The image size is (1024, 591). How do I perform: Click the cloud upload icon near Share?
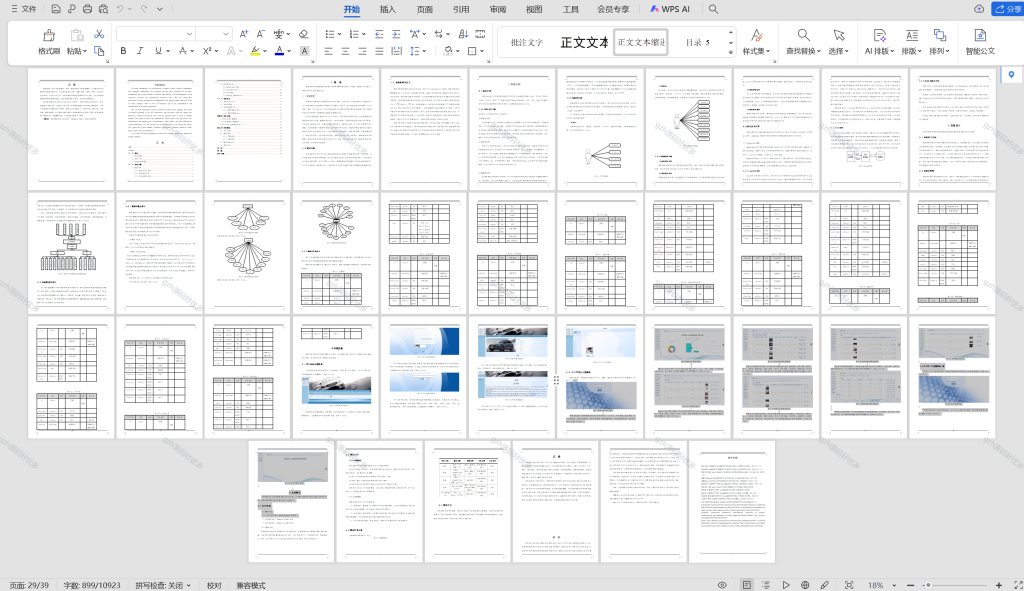(979, 9)
